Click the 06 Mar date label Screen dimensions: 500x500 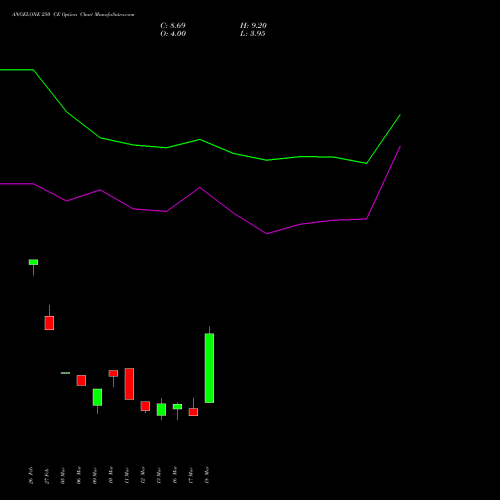click(x=79, y=475)
